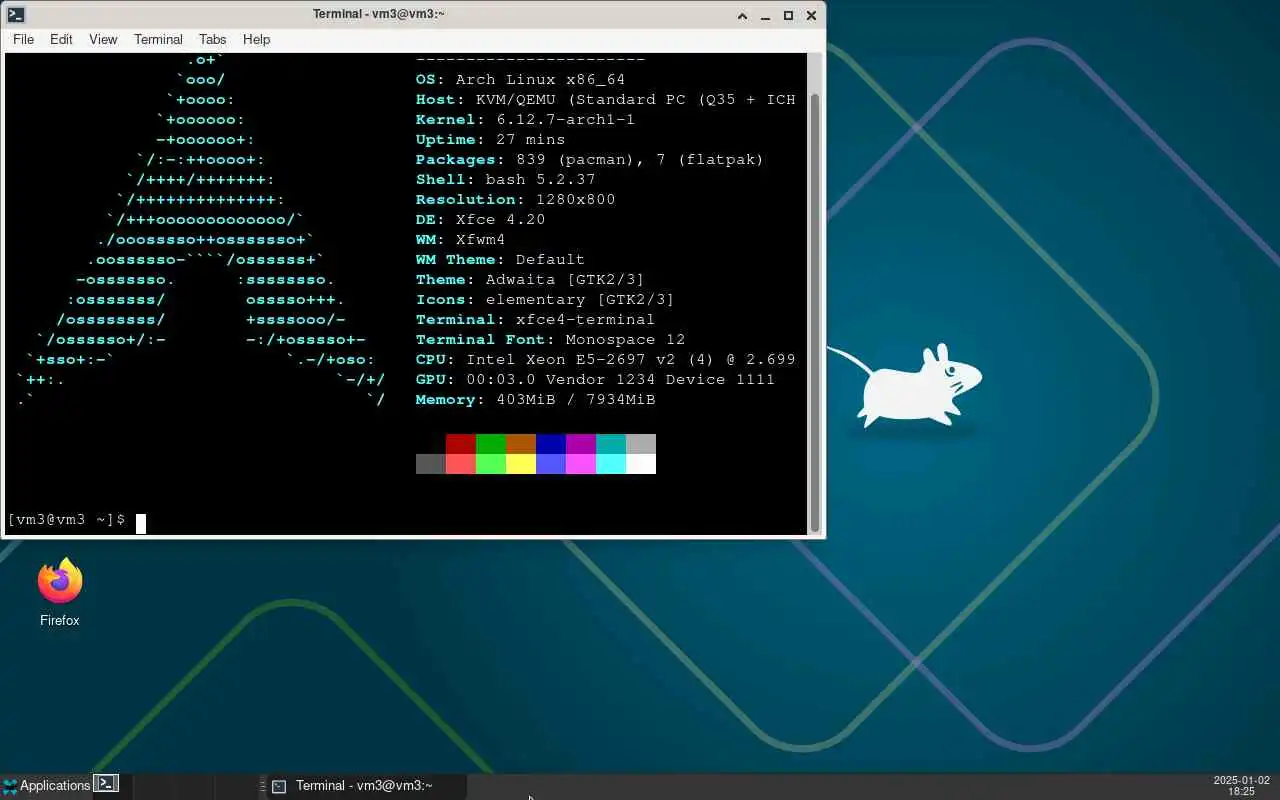Click the 'OS: Arch Linux x86_64' line
The image size is (1280, 800).
(521, 80)
